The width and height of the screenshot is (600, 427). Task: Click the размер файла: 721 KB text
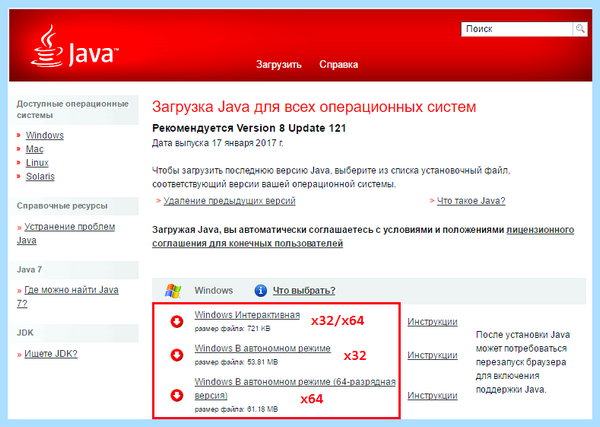(x=232, y=329)
